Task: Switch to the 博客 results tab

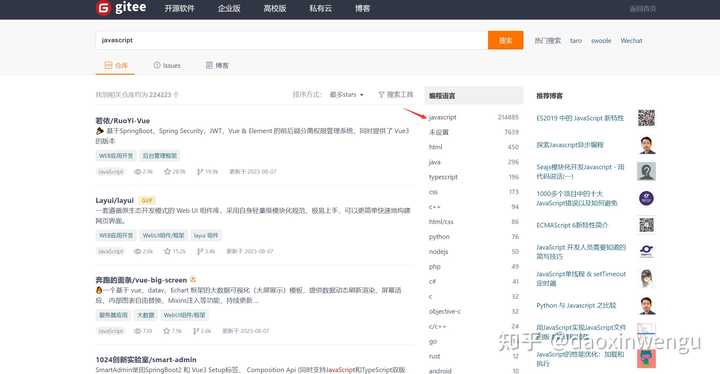Action: tap(217, 66)
